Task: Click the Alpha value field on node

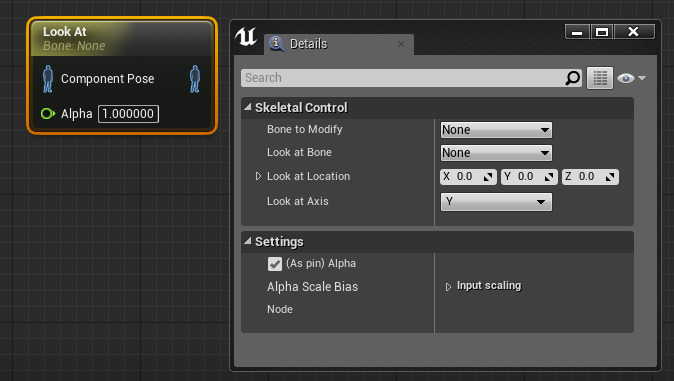Action: coord(129,114)
